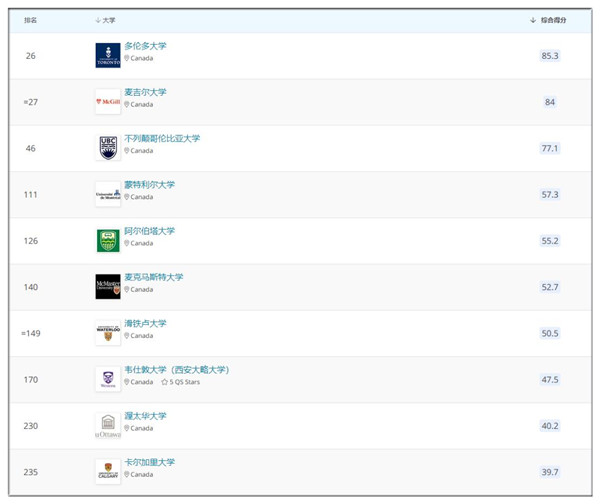This screenshot has height=504, width=600.
Task: Open the 不列颠哥伦比亚大学 link
Action: [x=162, y=139]
